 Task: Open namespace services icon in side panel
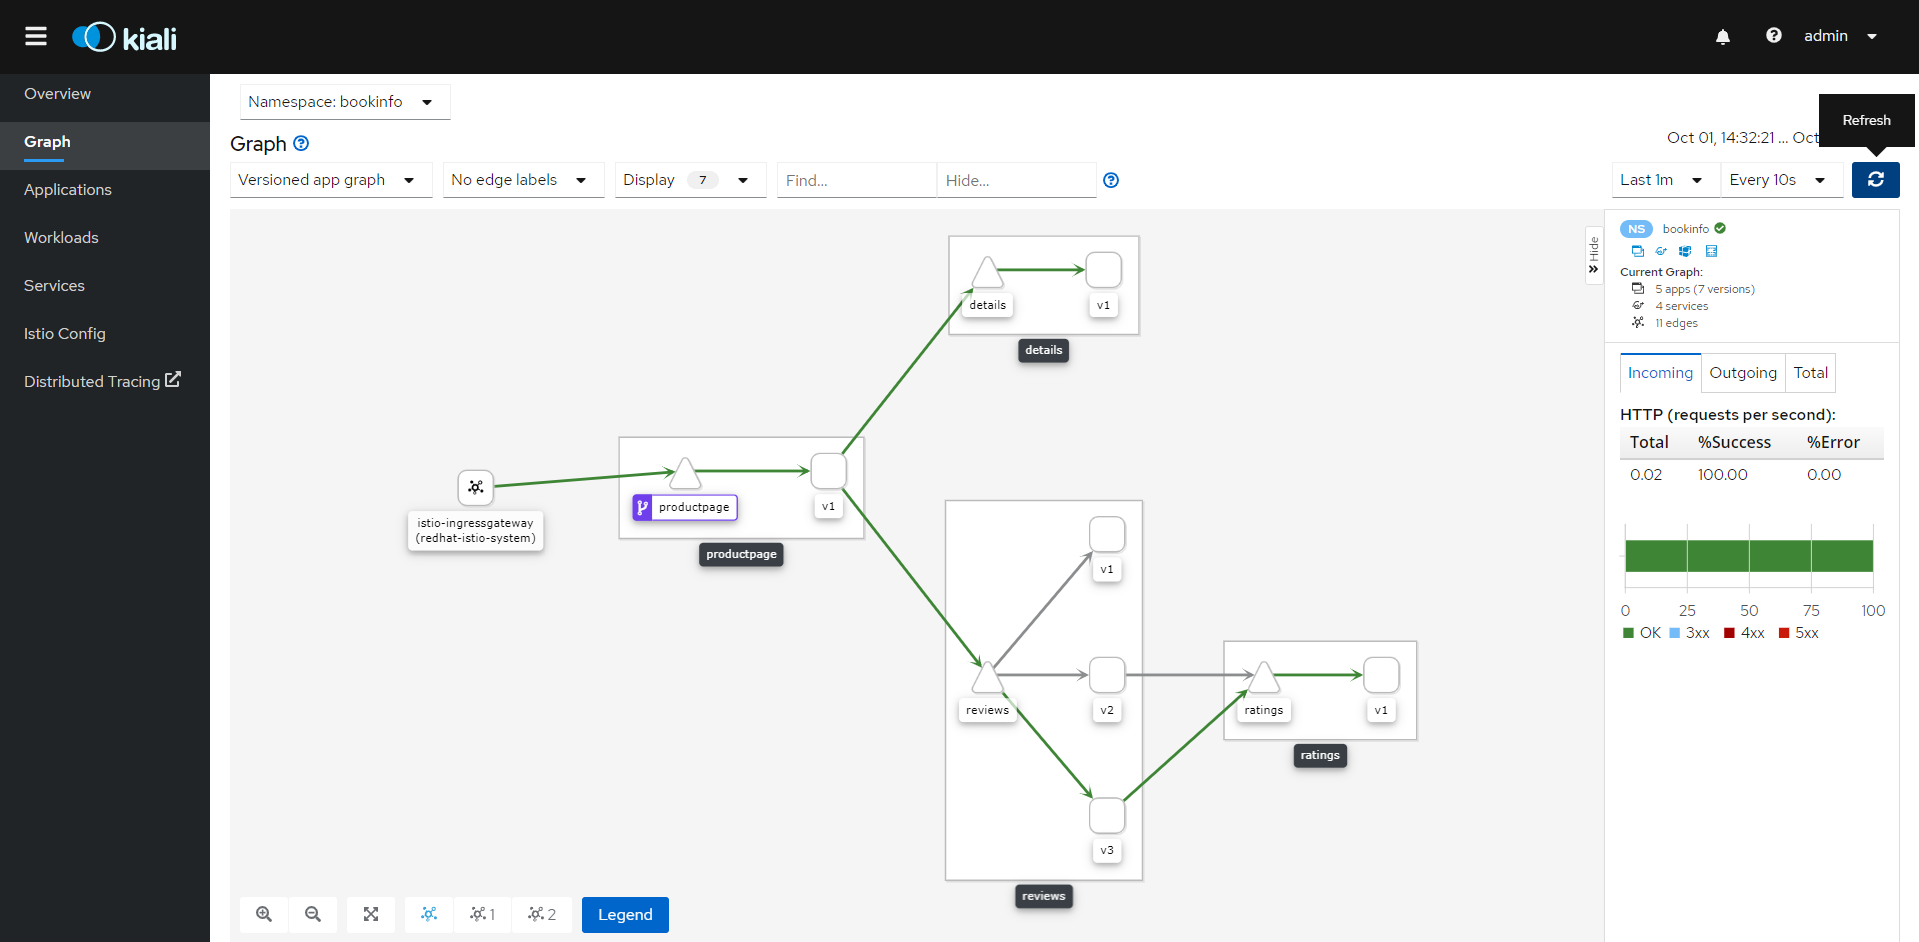point(1661,251)
